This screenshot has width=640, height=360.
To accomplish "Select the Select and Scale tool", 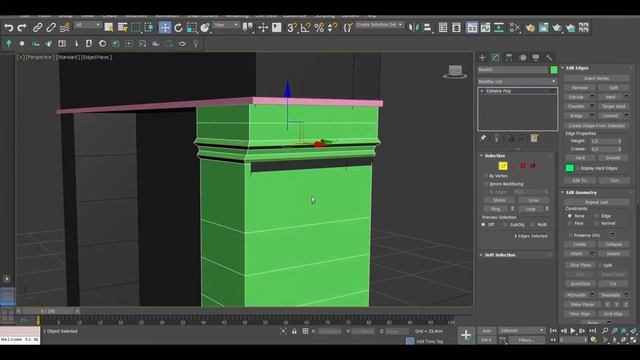I will (x=191, y=28).
